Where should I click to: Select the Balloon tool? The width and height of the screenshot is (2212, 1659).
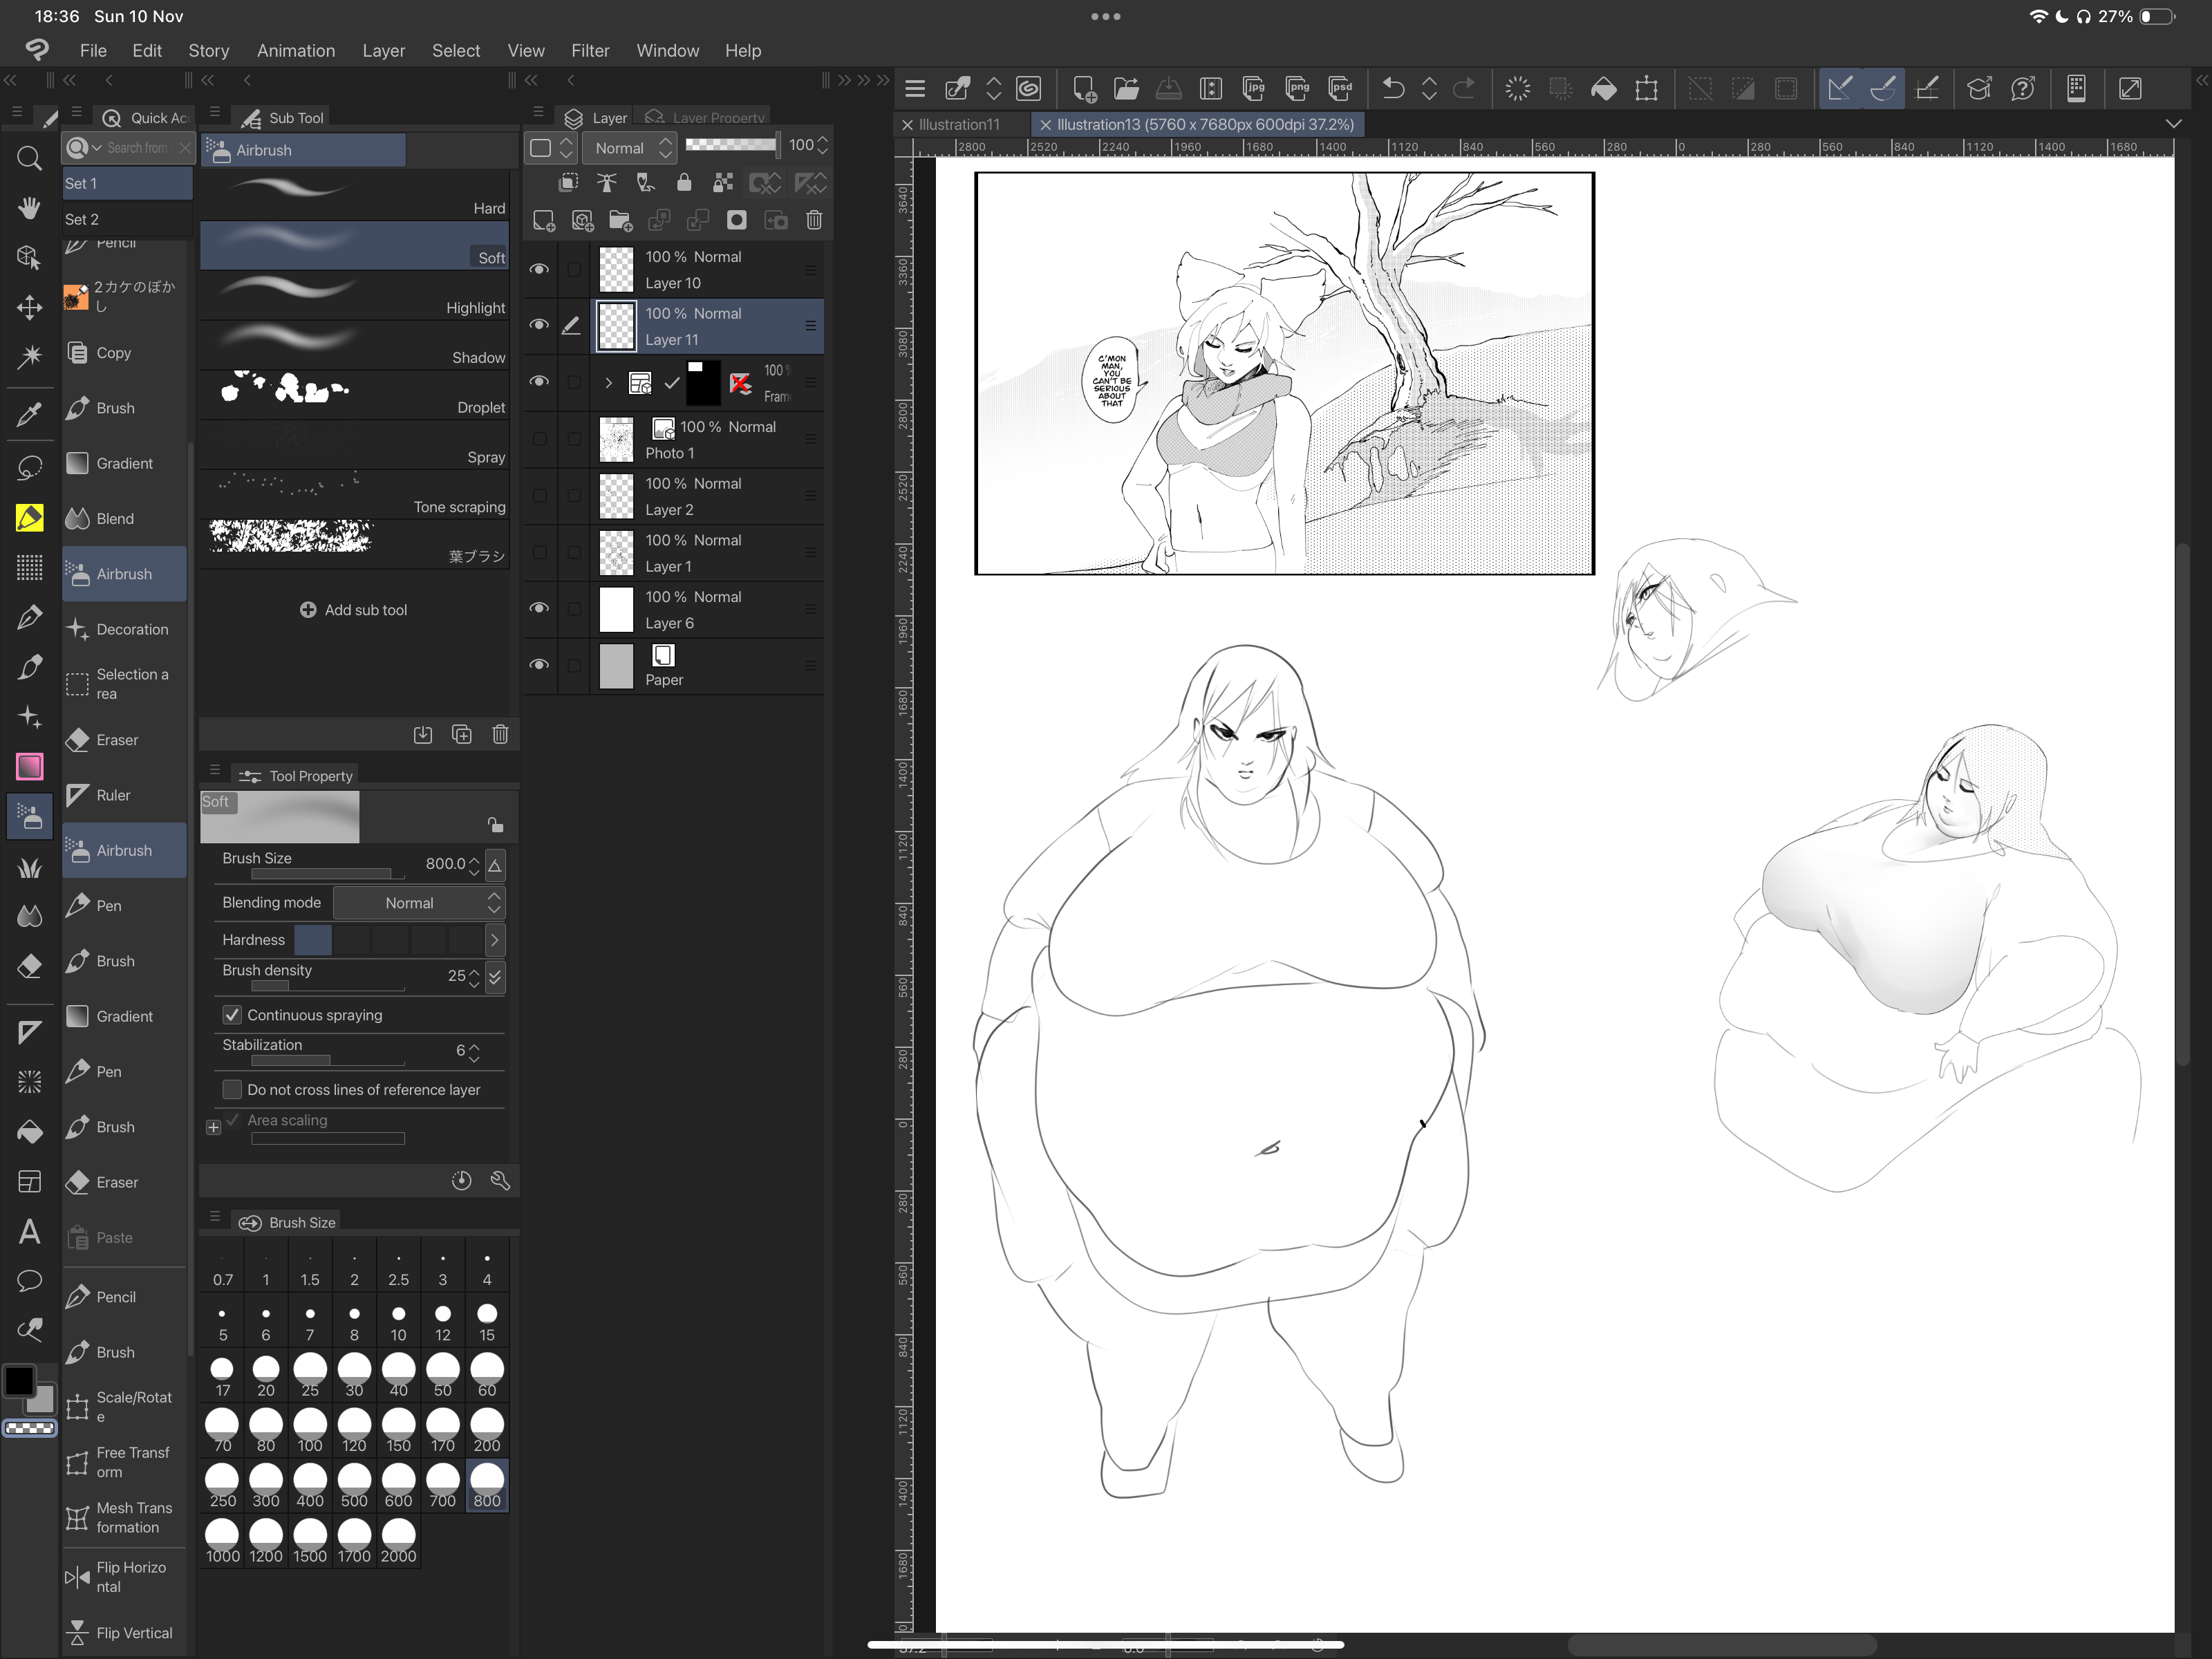coord(29,1280)
